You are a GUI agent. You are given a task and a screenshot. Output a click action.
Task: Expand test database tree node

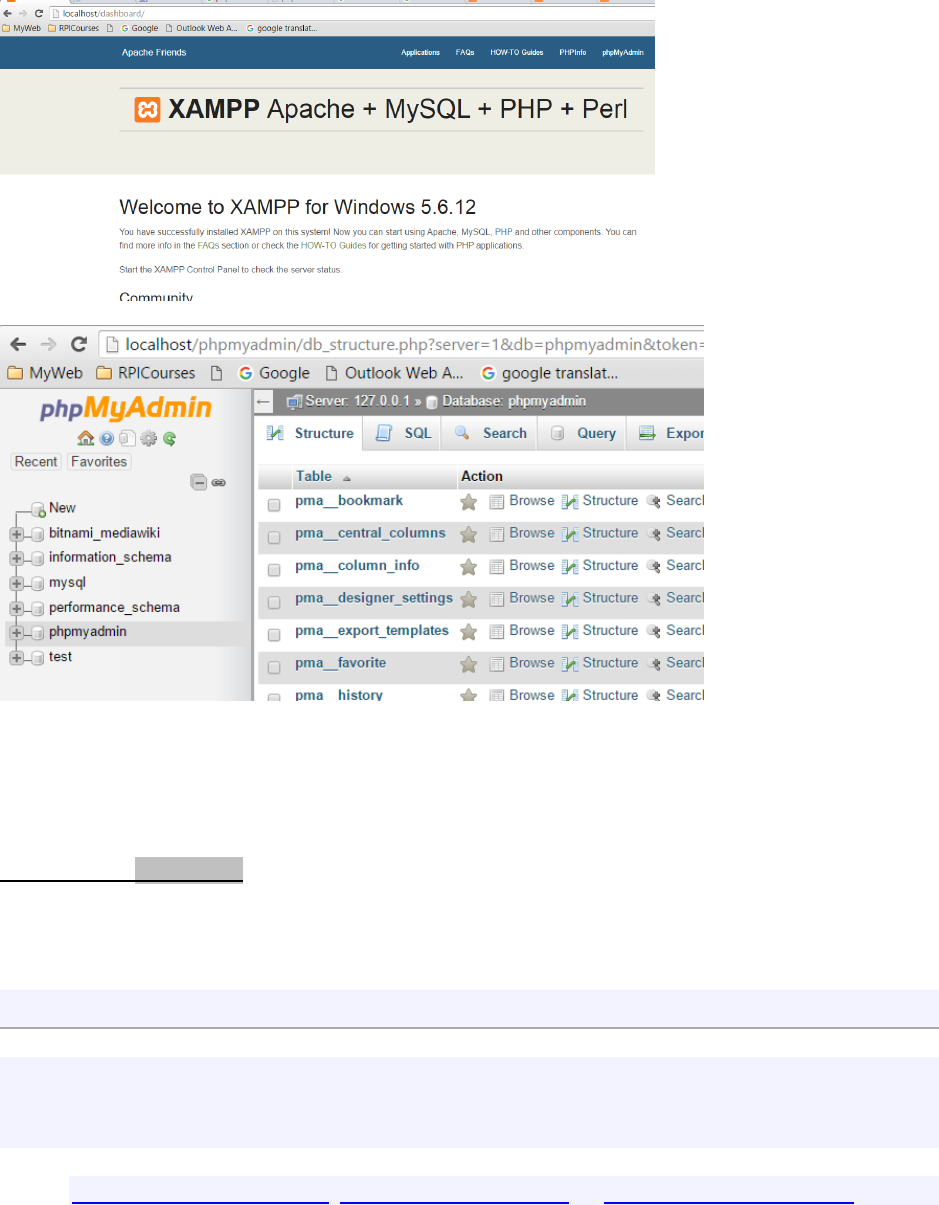[x=16, y=657]
